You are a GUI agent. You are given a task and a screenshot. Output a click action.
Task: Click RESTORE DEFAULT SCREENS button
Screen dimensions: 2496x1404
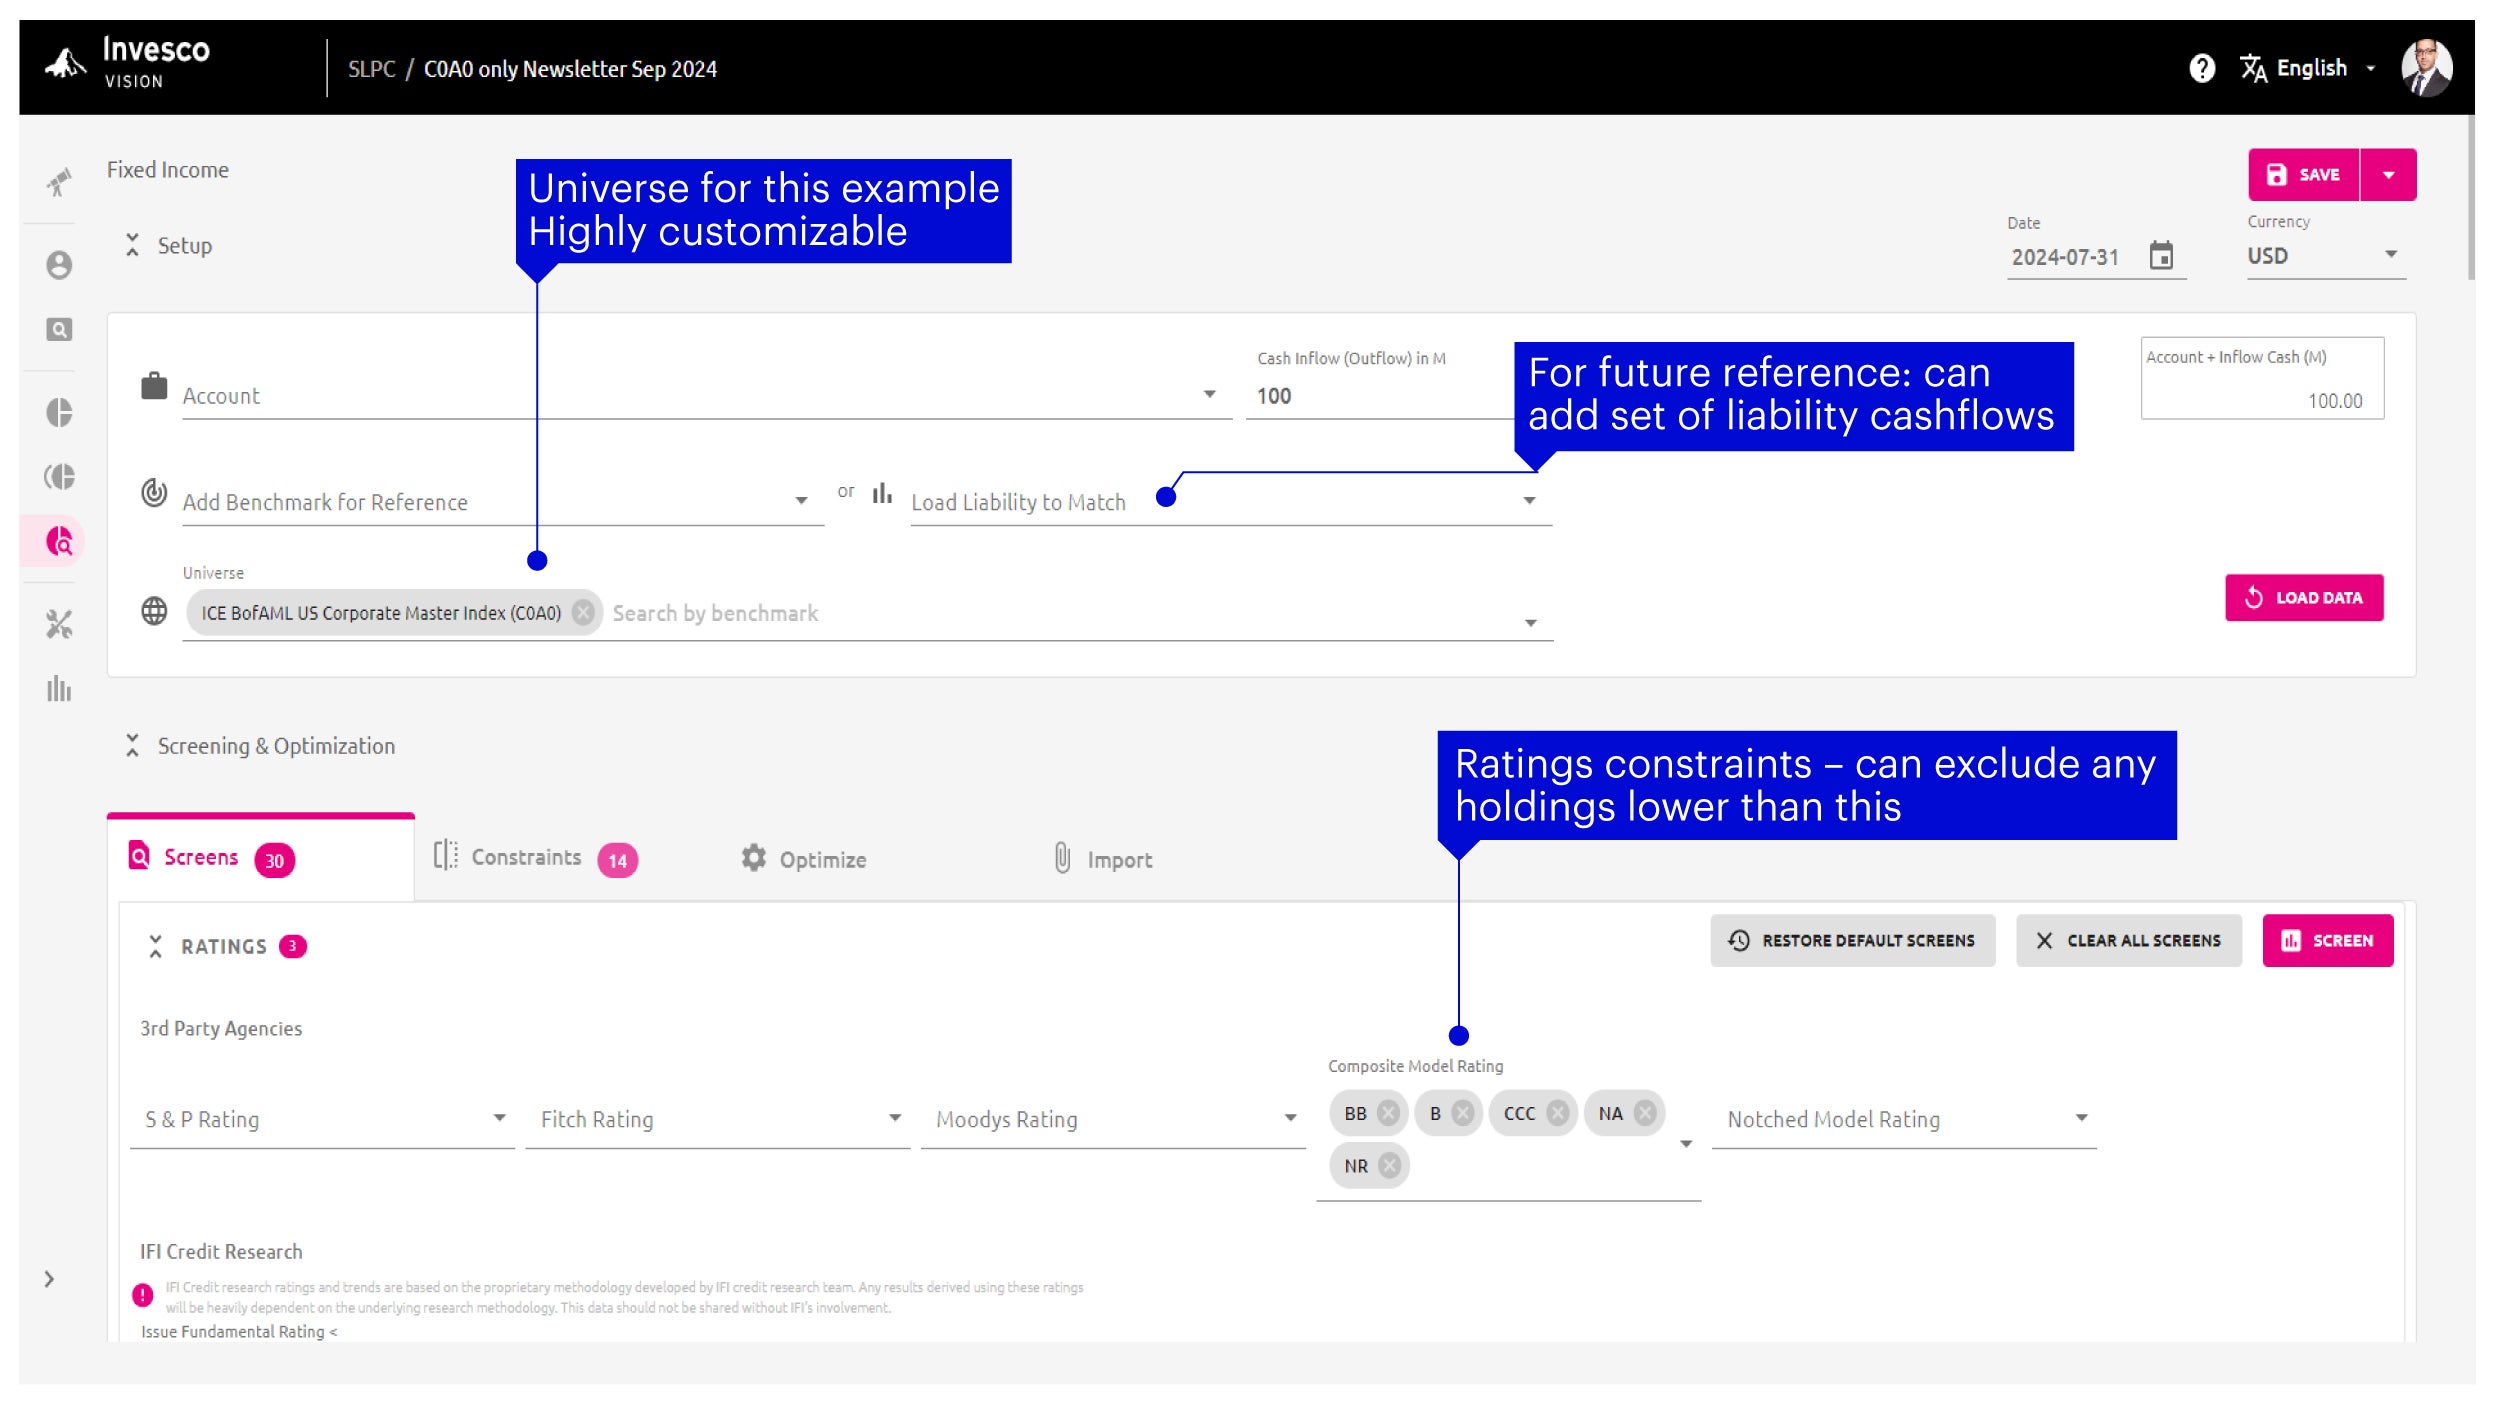pyautogui.click(x=1852, y=940)
